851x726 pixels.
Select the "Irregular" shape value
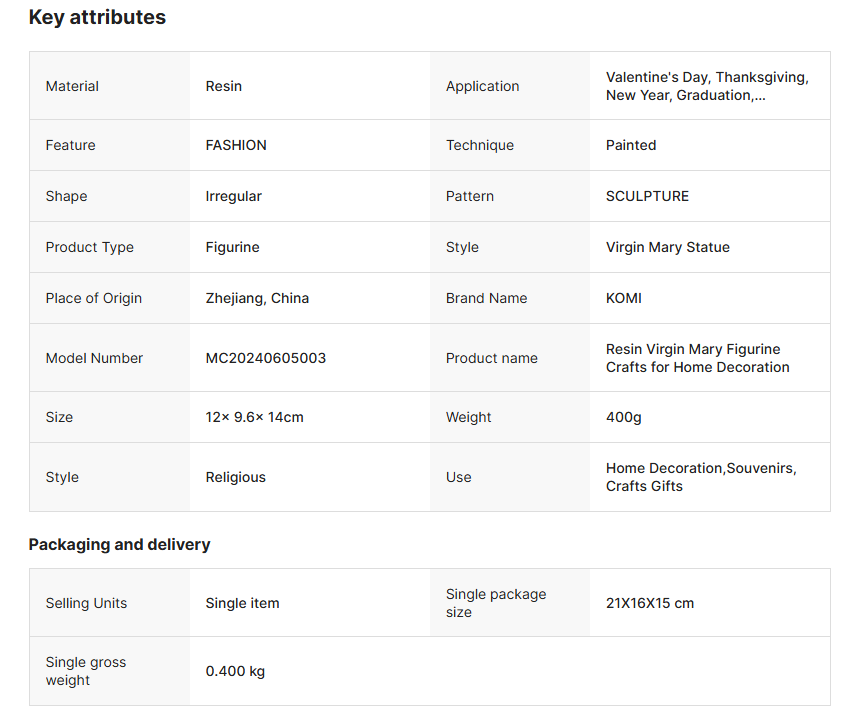pos(234,196)
